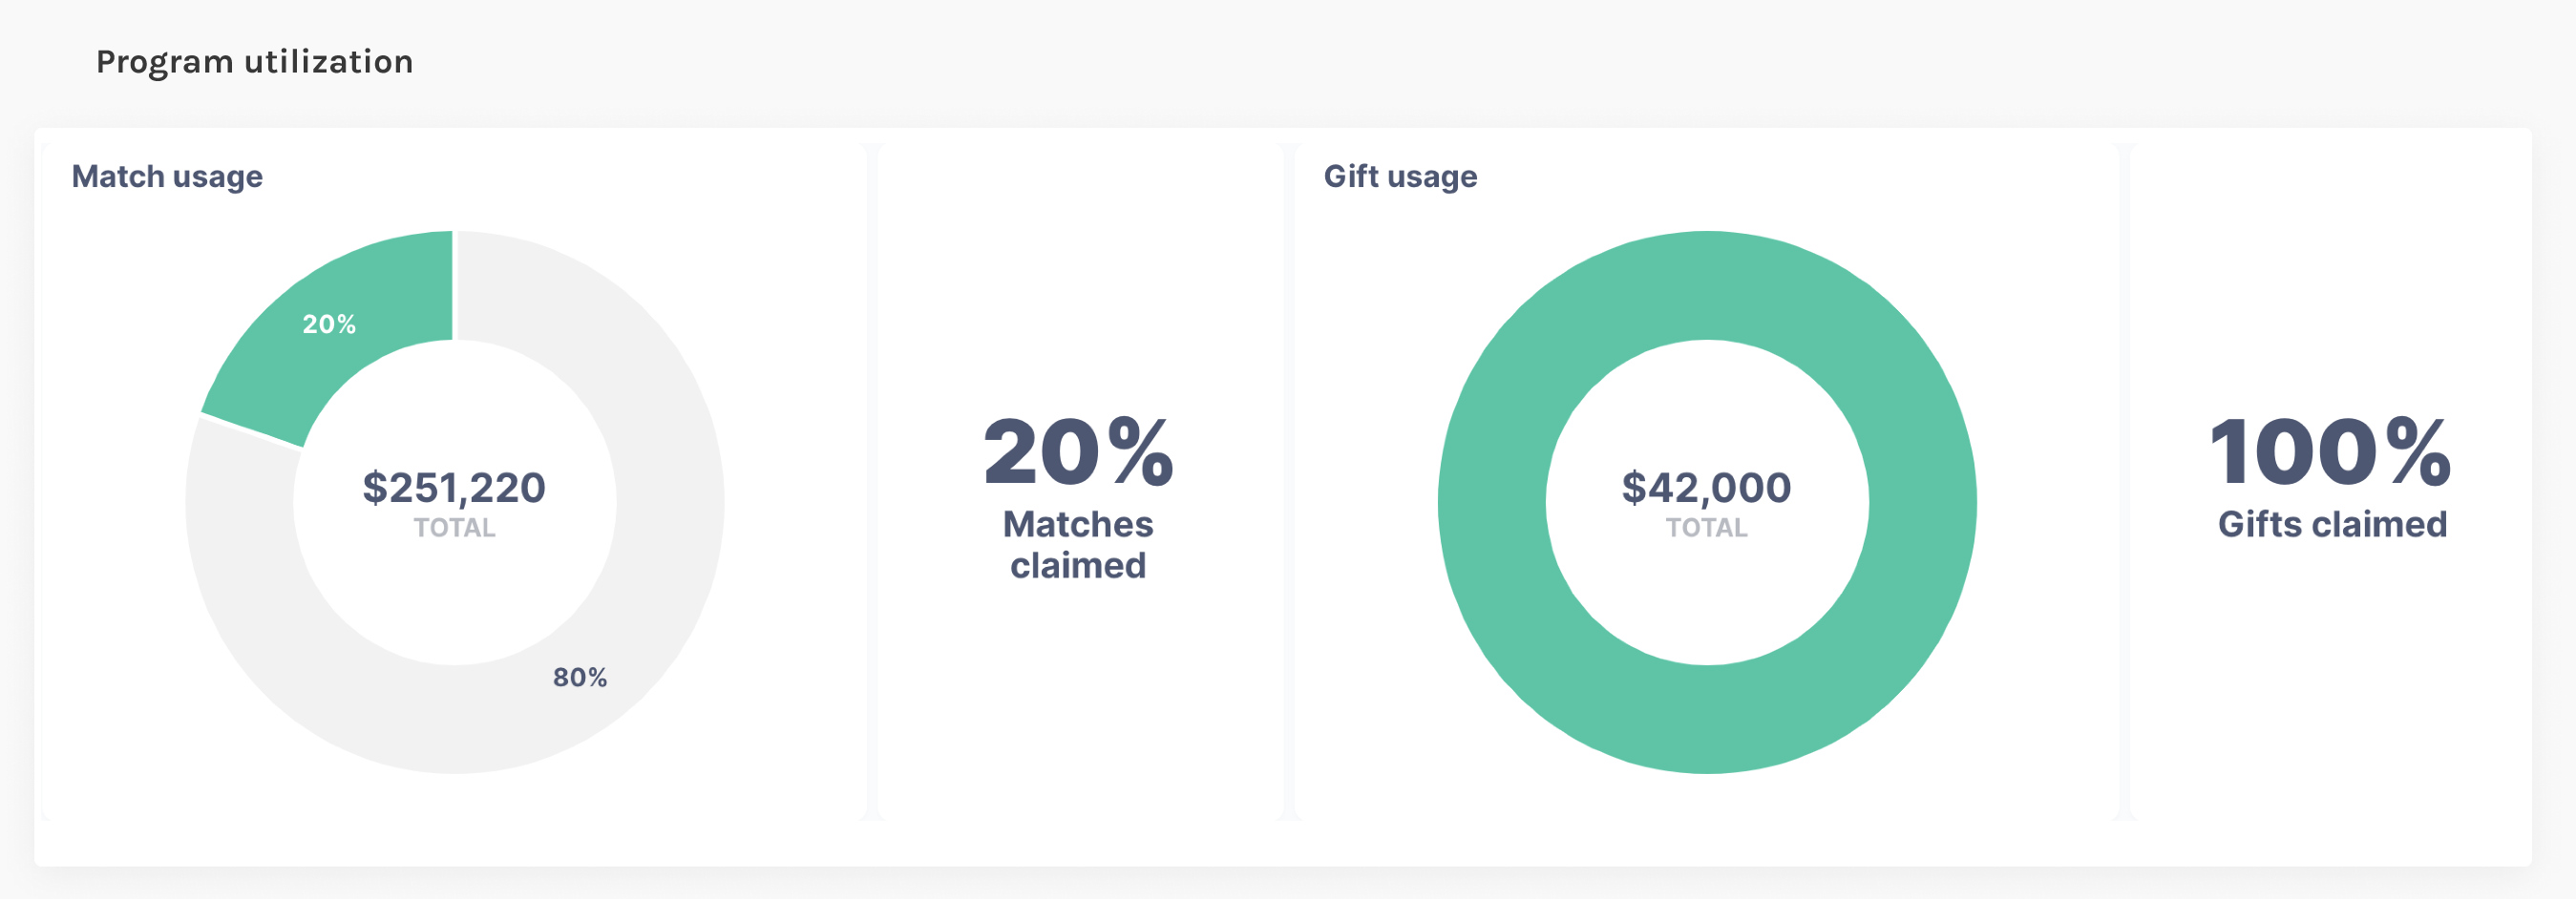Click TOTAL text under $251,220
Viewport: 2576px width, 899px height.
coord(455,528)
